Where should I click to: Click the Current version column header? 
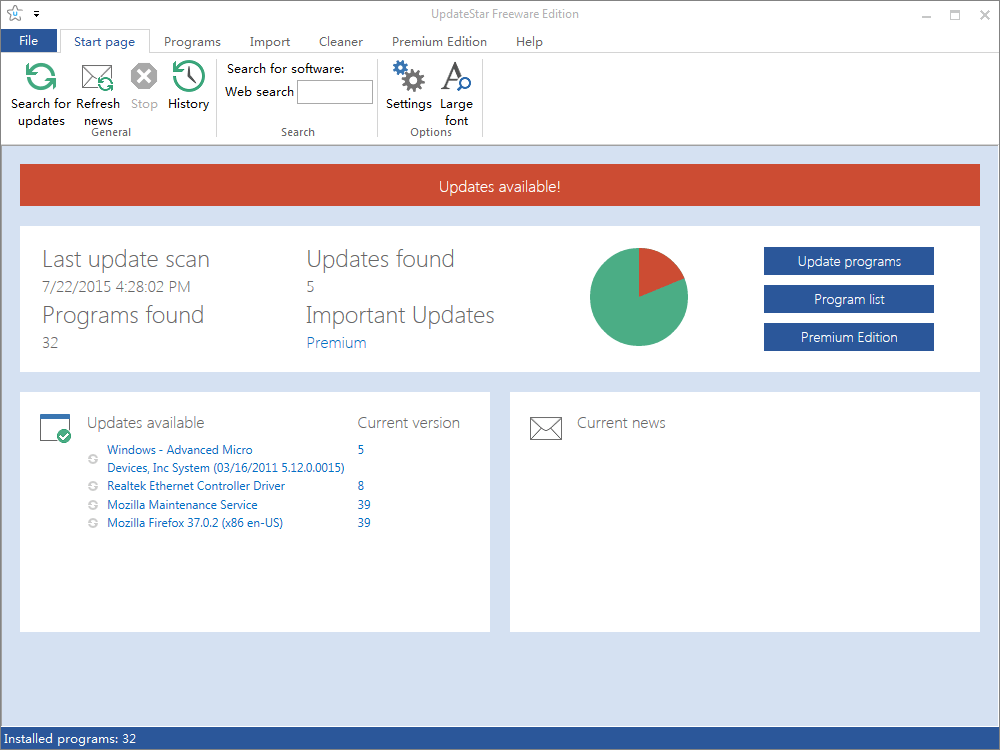(x=409, y=423)
